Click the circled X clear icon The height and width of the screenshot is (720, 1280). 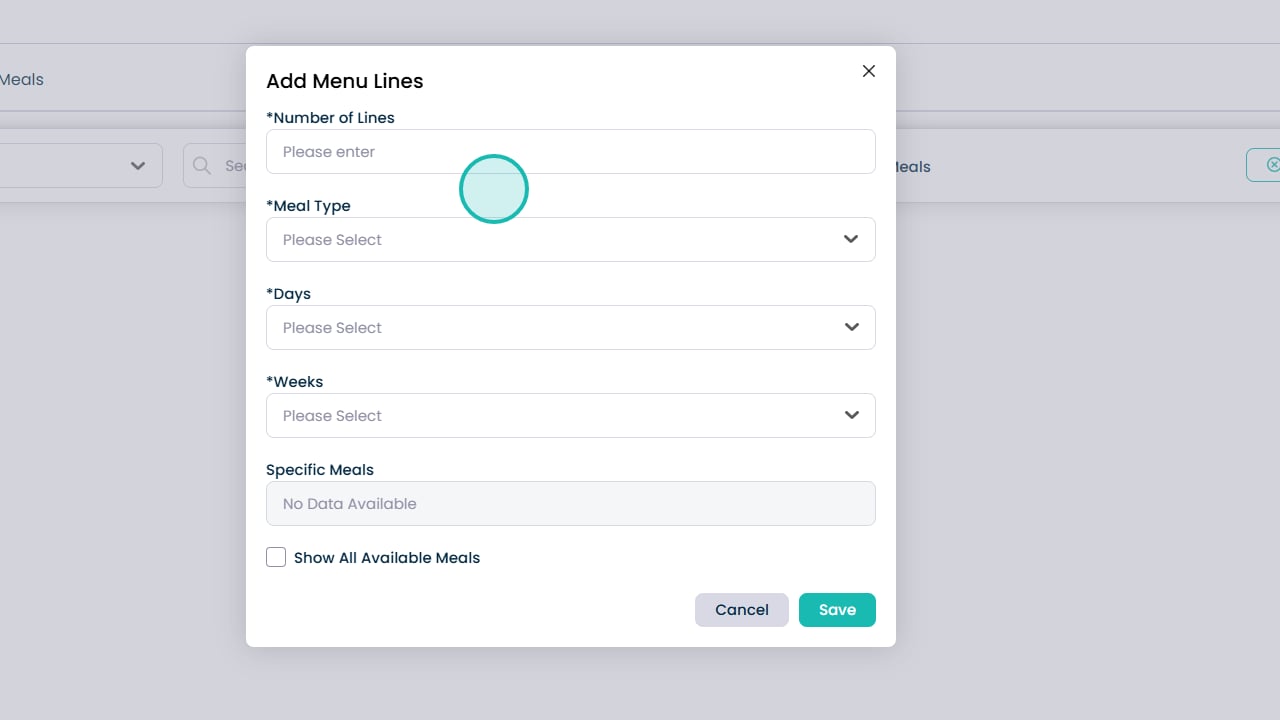click(1272, 165)
